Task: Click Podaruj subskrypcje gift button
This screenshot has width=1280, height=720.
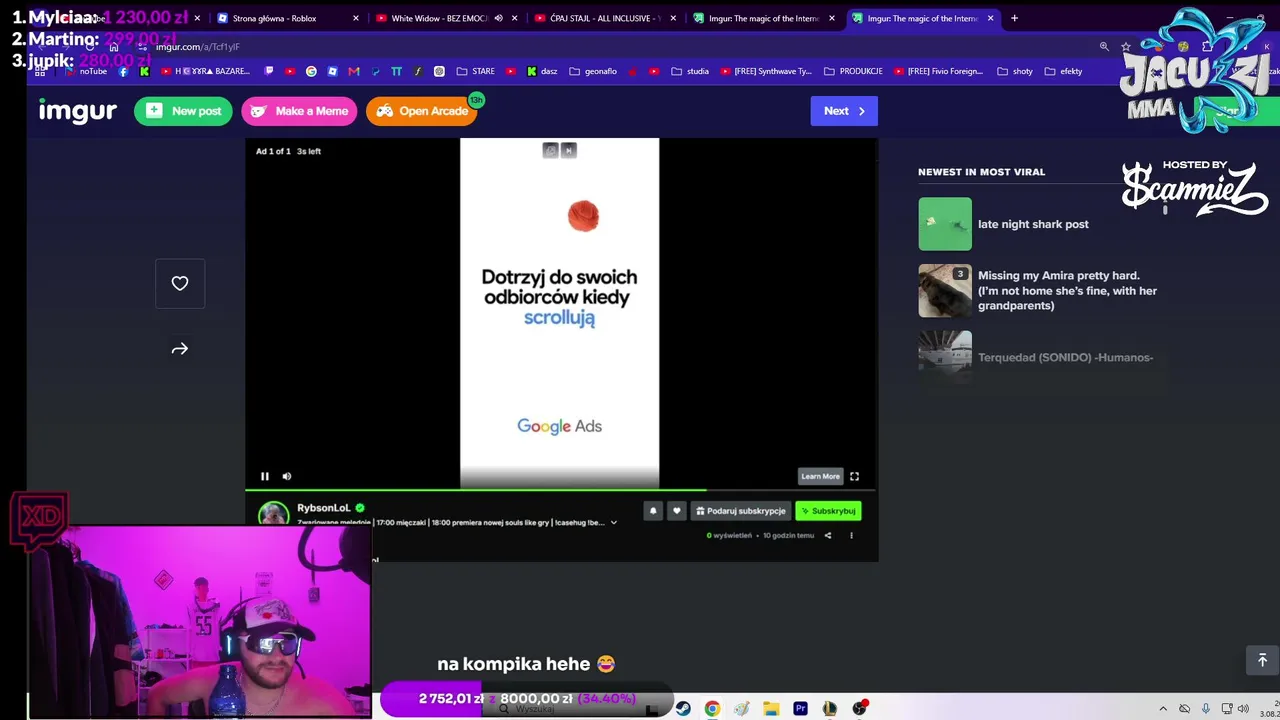Action: tap(741, 511)
